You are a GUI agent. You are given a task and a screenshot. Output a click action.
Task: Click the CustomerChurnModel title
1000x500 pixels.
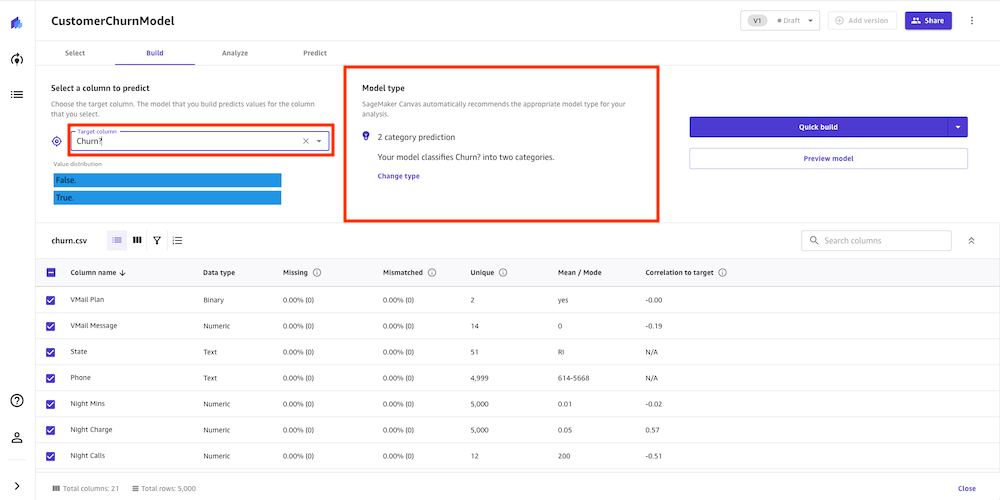pyautogui.click(x=113, y=21)
